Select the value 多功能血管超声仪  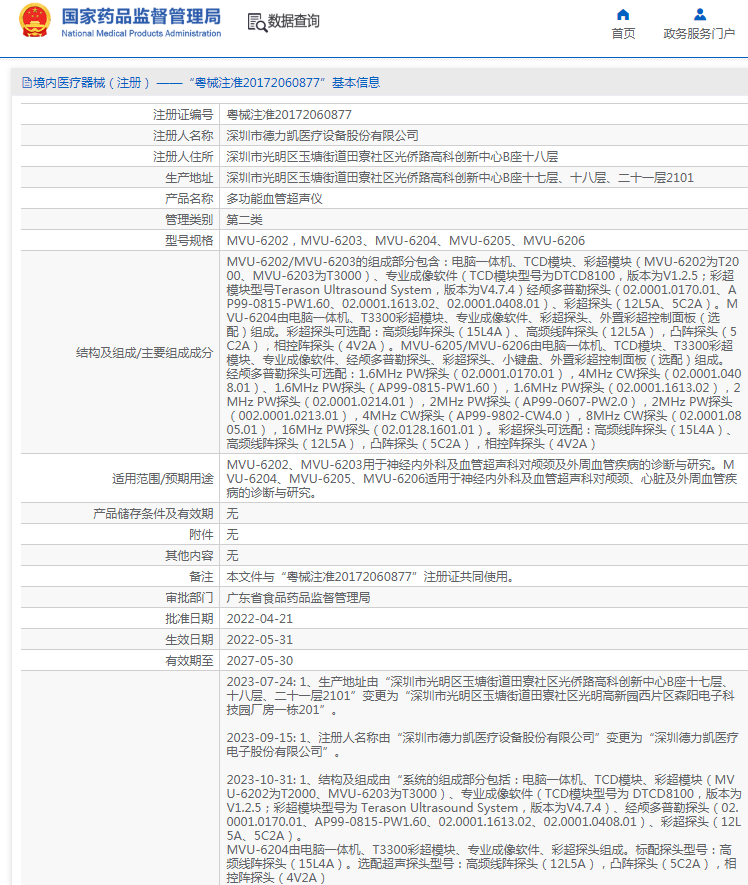tap(274, 199)
